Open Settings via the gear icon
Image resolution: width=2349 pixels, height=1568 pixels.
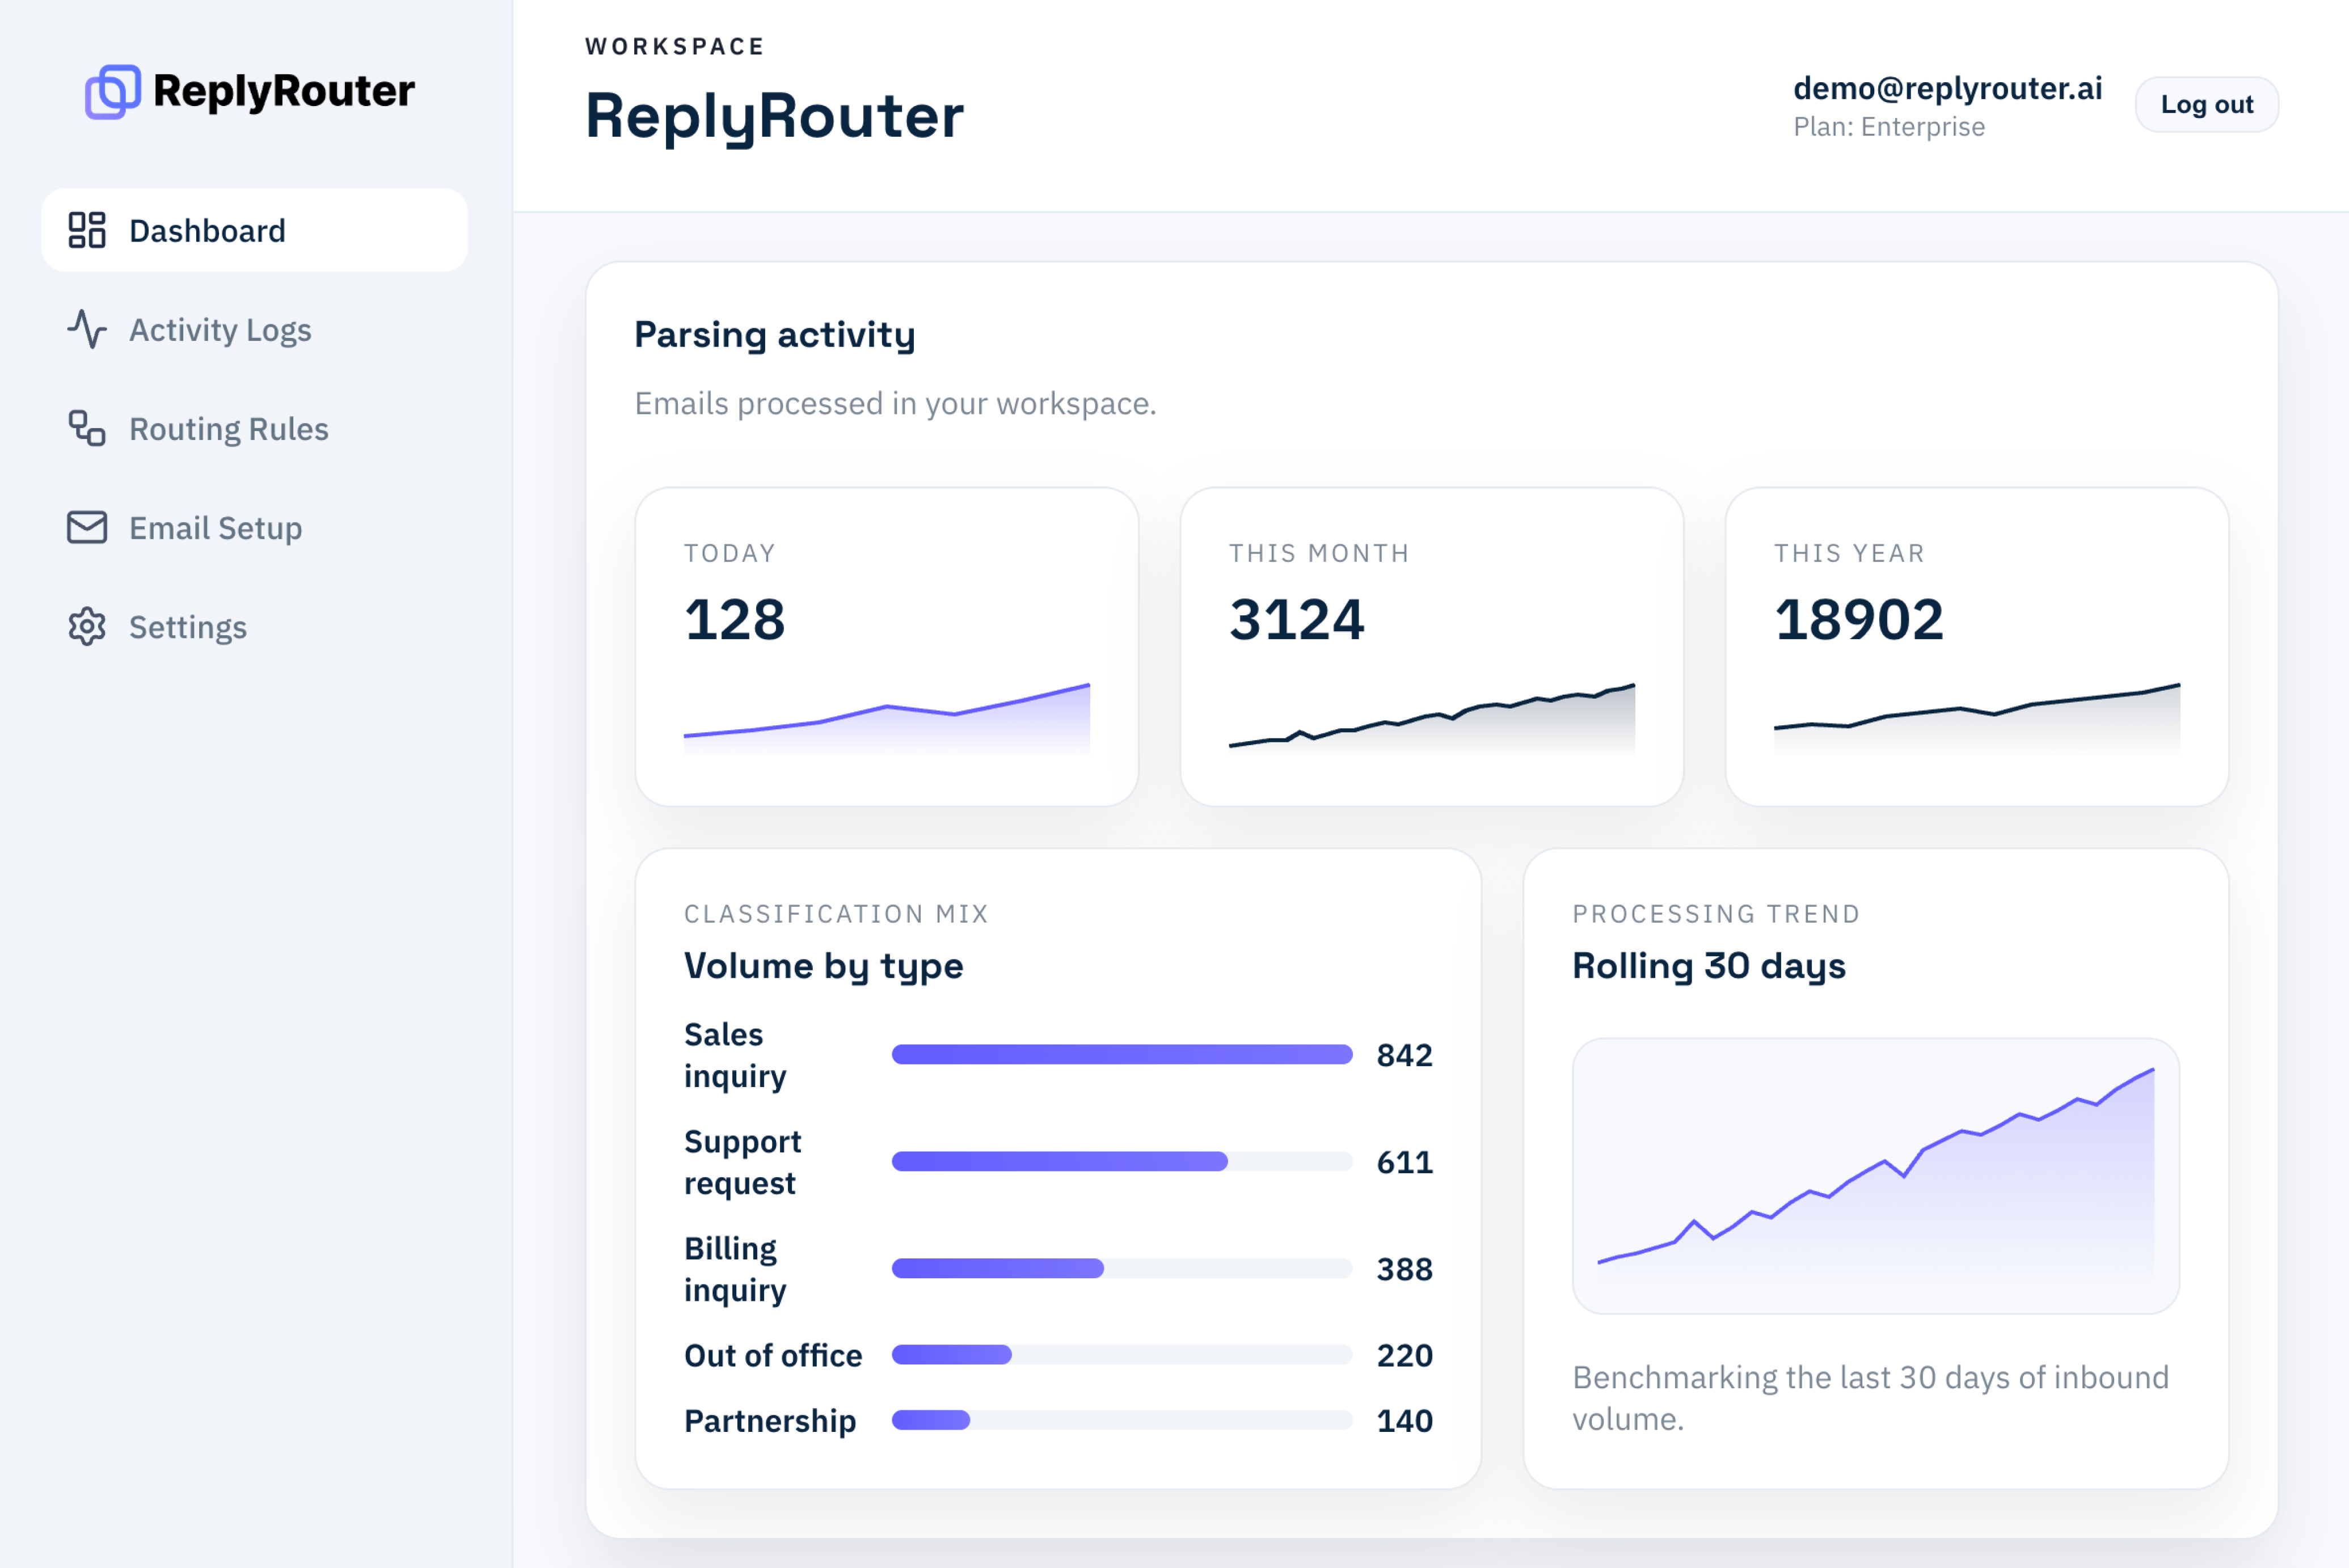click(x=87, y=627)
